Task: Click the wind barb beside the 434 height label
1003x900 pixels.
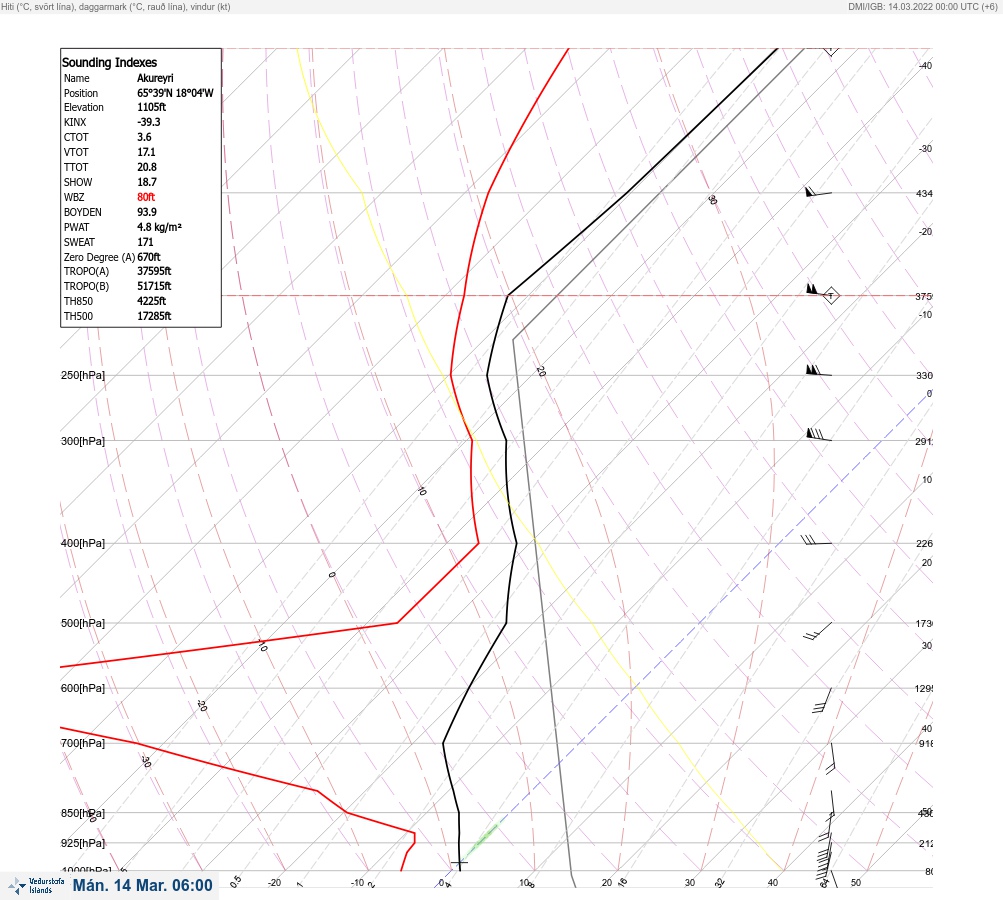Action: coord(818,191)
